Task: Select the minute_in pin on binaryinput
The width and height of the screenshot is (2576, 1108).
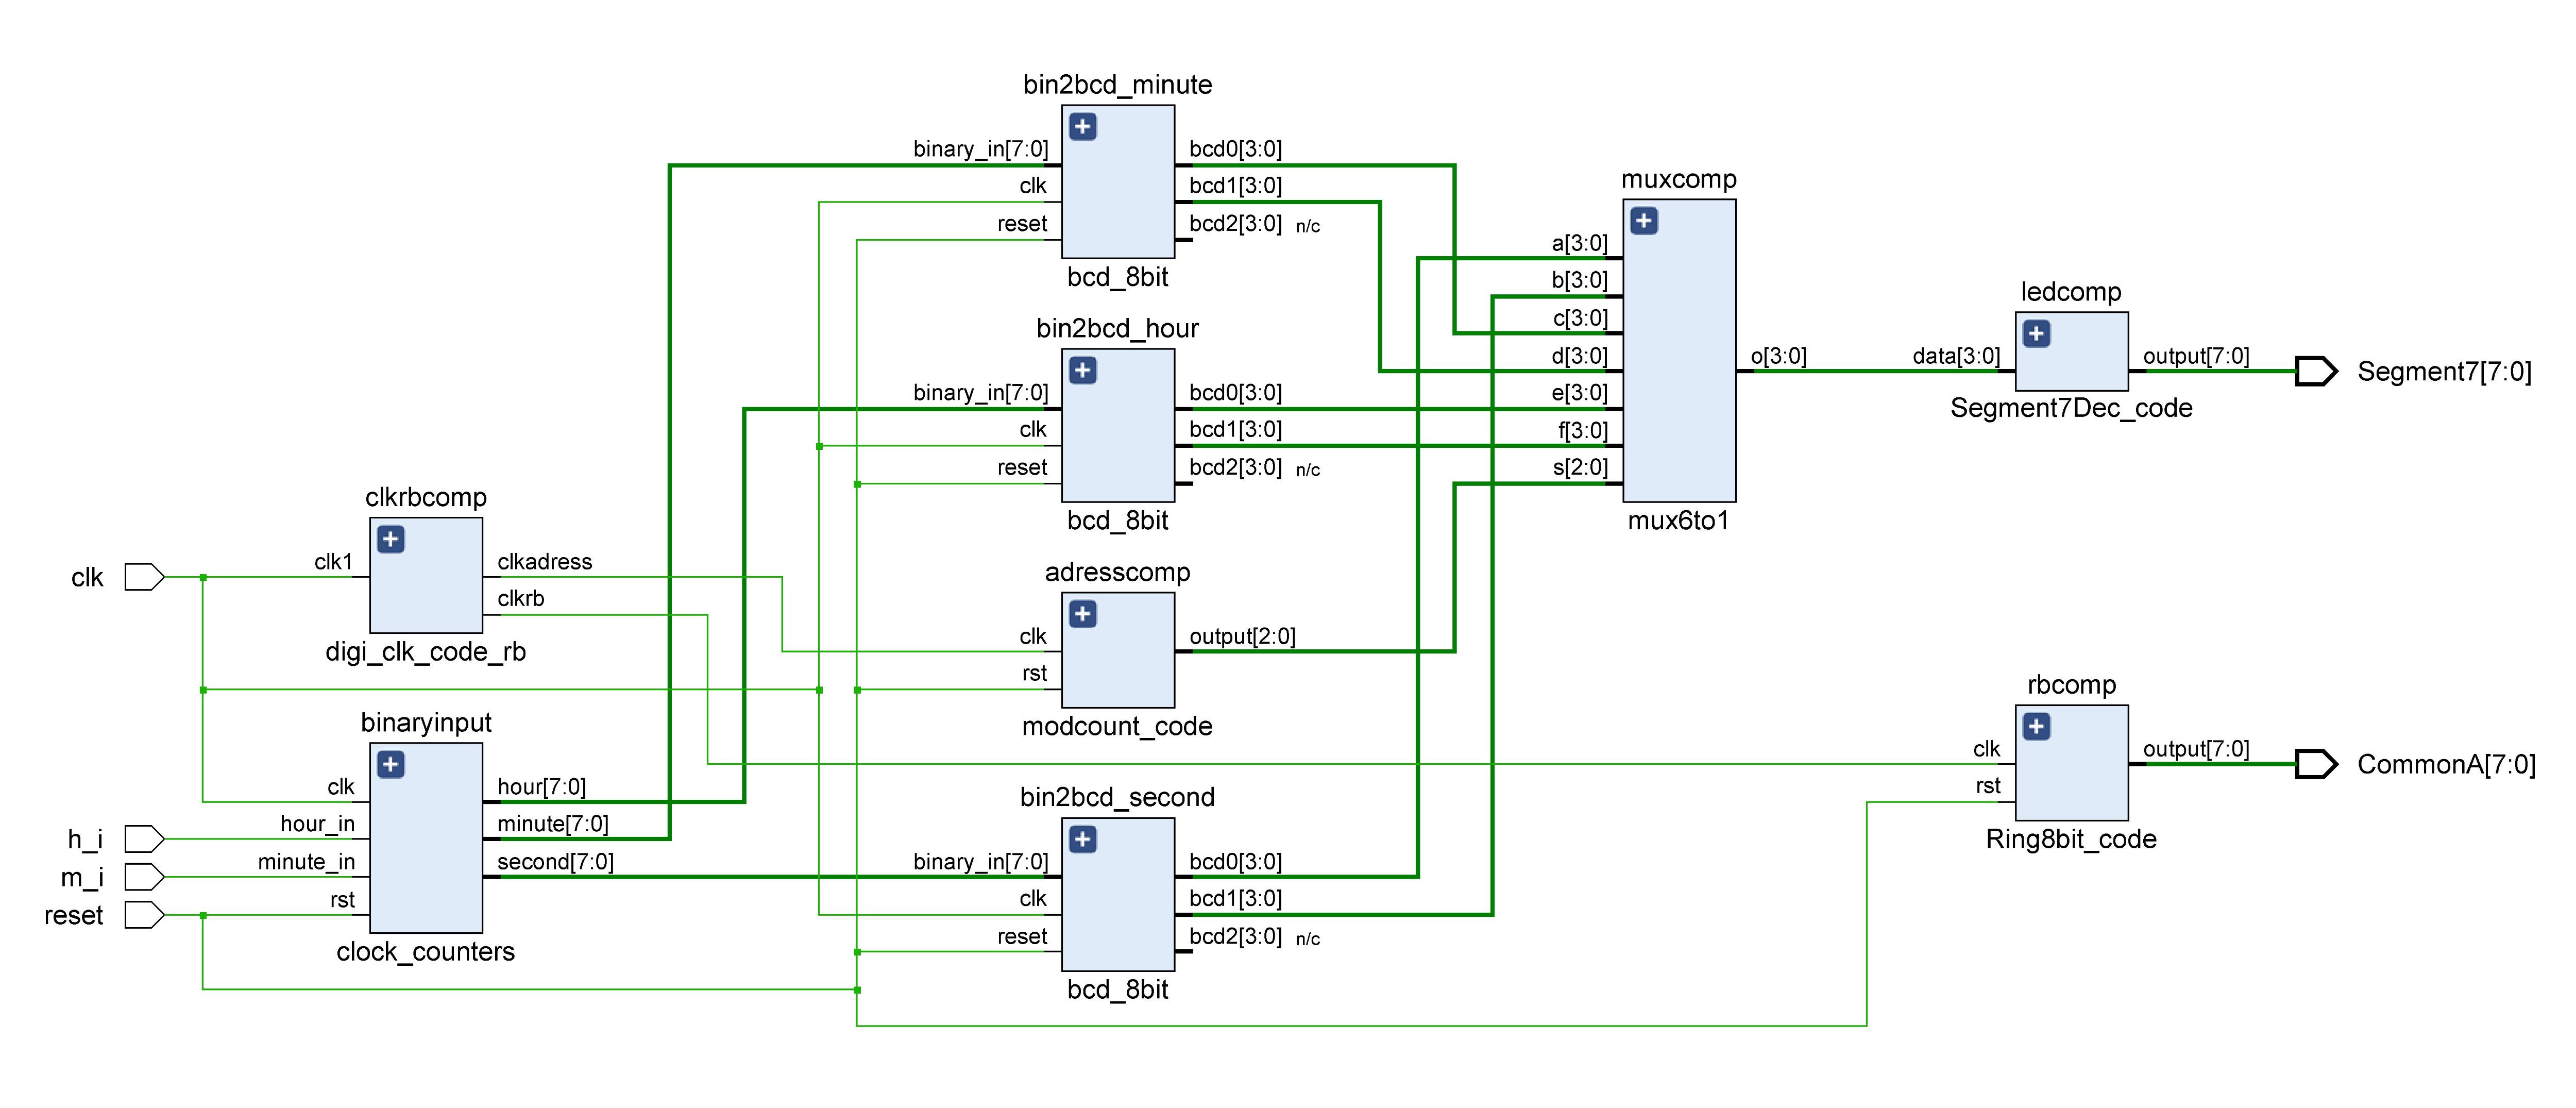Action: click(x=306, y=862)
